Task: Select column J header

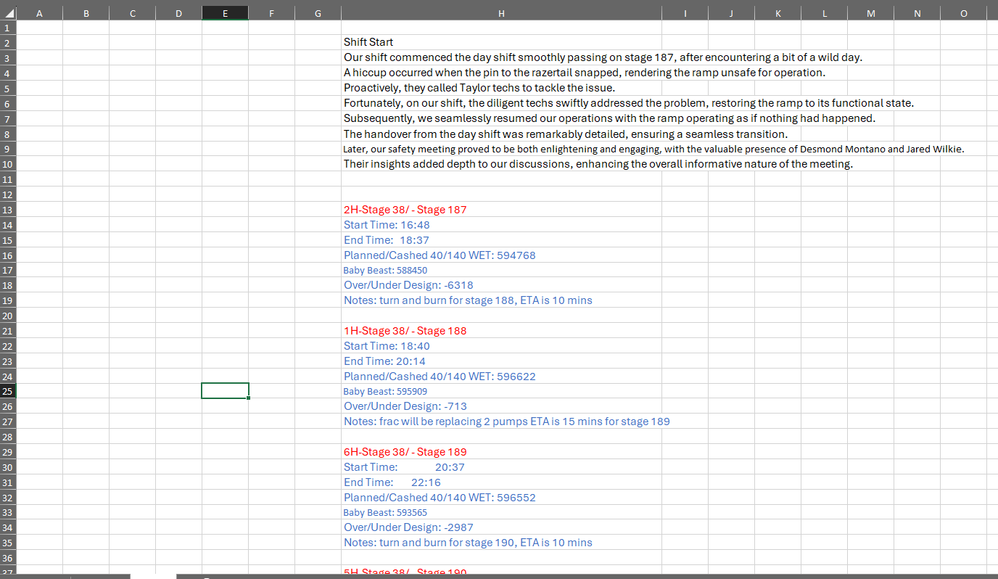Action: [x=731, y=13]
